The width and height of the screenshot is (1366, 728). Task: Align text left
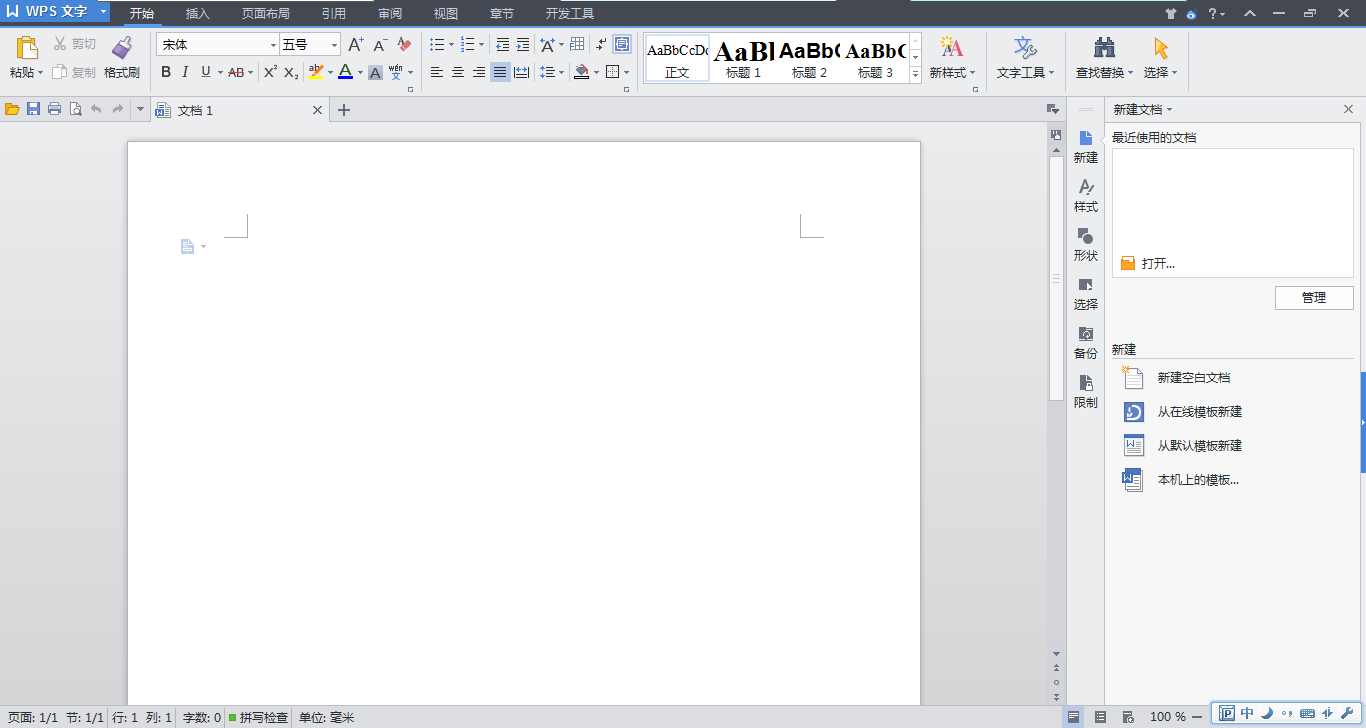[437, 72]
